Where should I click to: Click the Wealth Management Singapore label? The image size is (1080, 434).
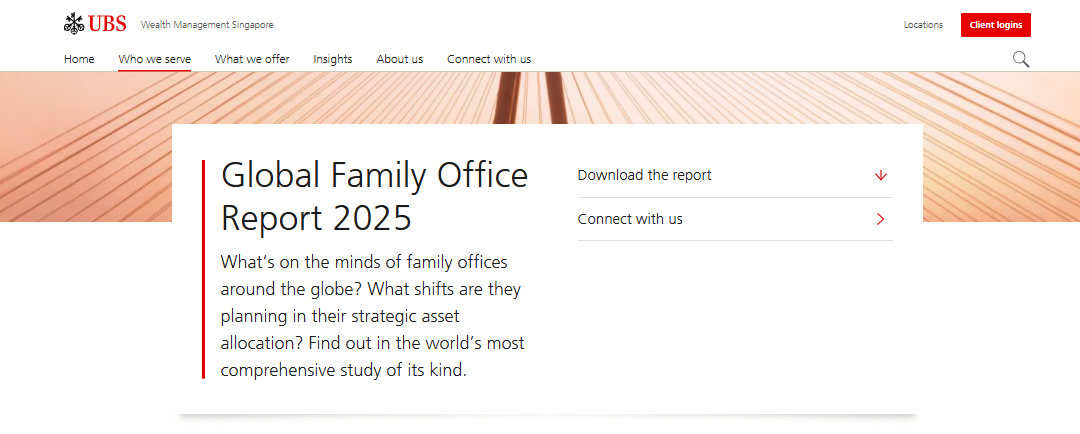point(207,25)
